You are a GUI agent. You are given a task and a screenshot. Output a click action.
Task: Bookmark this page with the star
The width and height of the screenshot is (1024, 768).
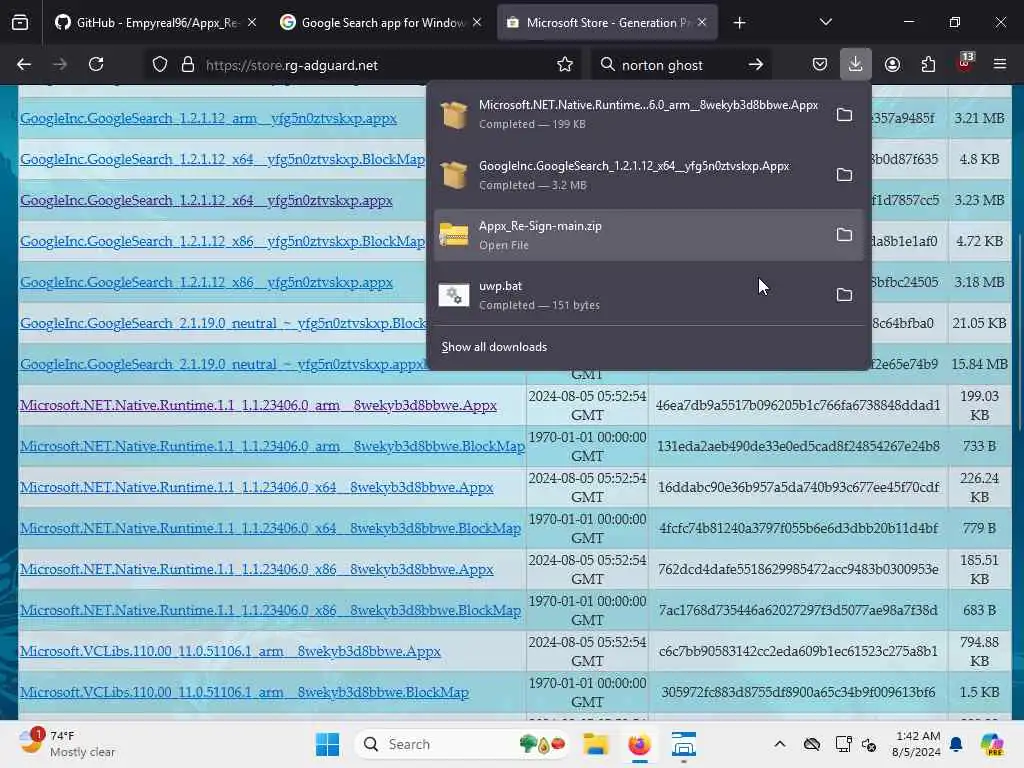[565, 65]
